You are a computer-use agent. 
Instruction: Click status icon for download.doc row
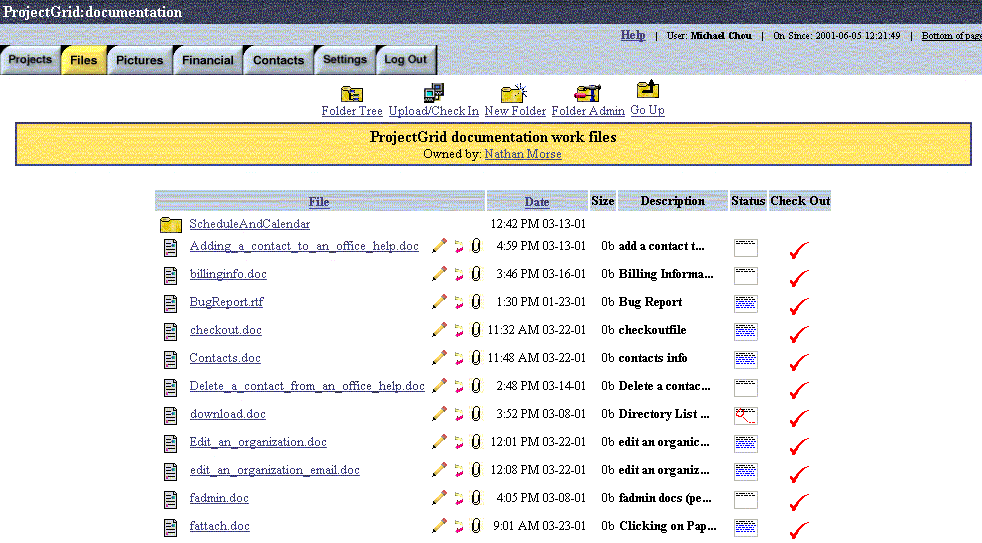click(x=746, y=415)
